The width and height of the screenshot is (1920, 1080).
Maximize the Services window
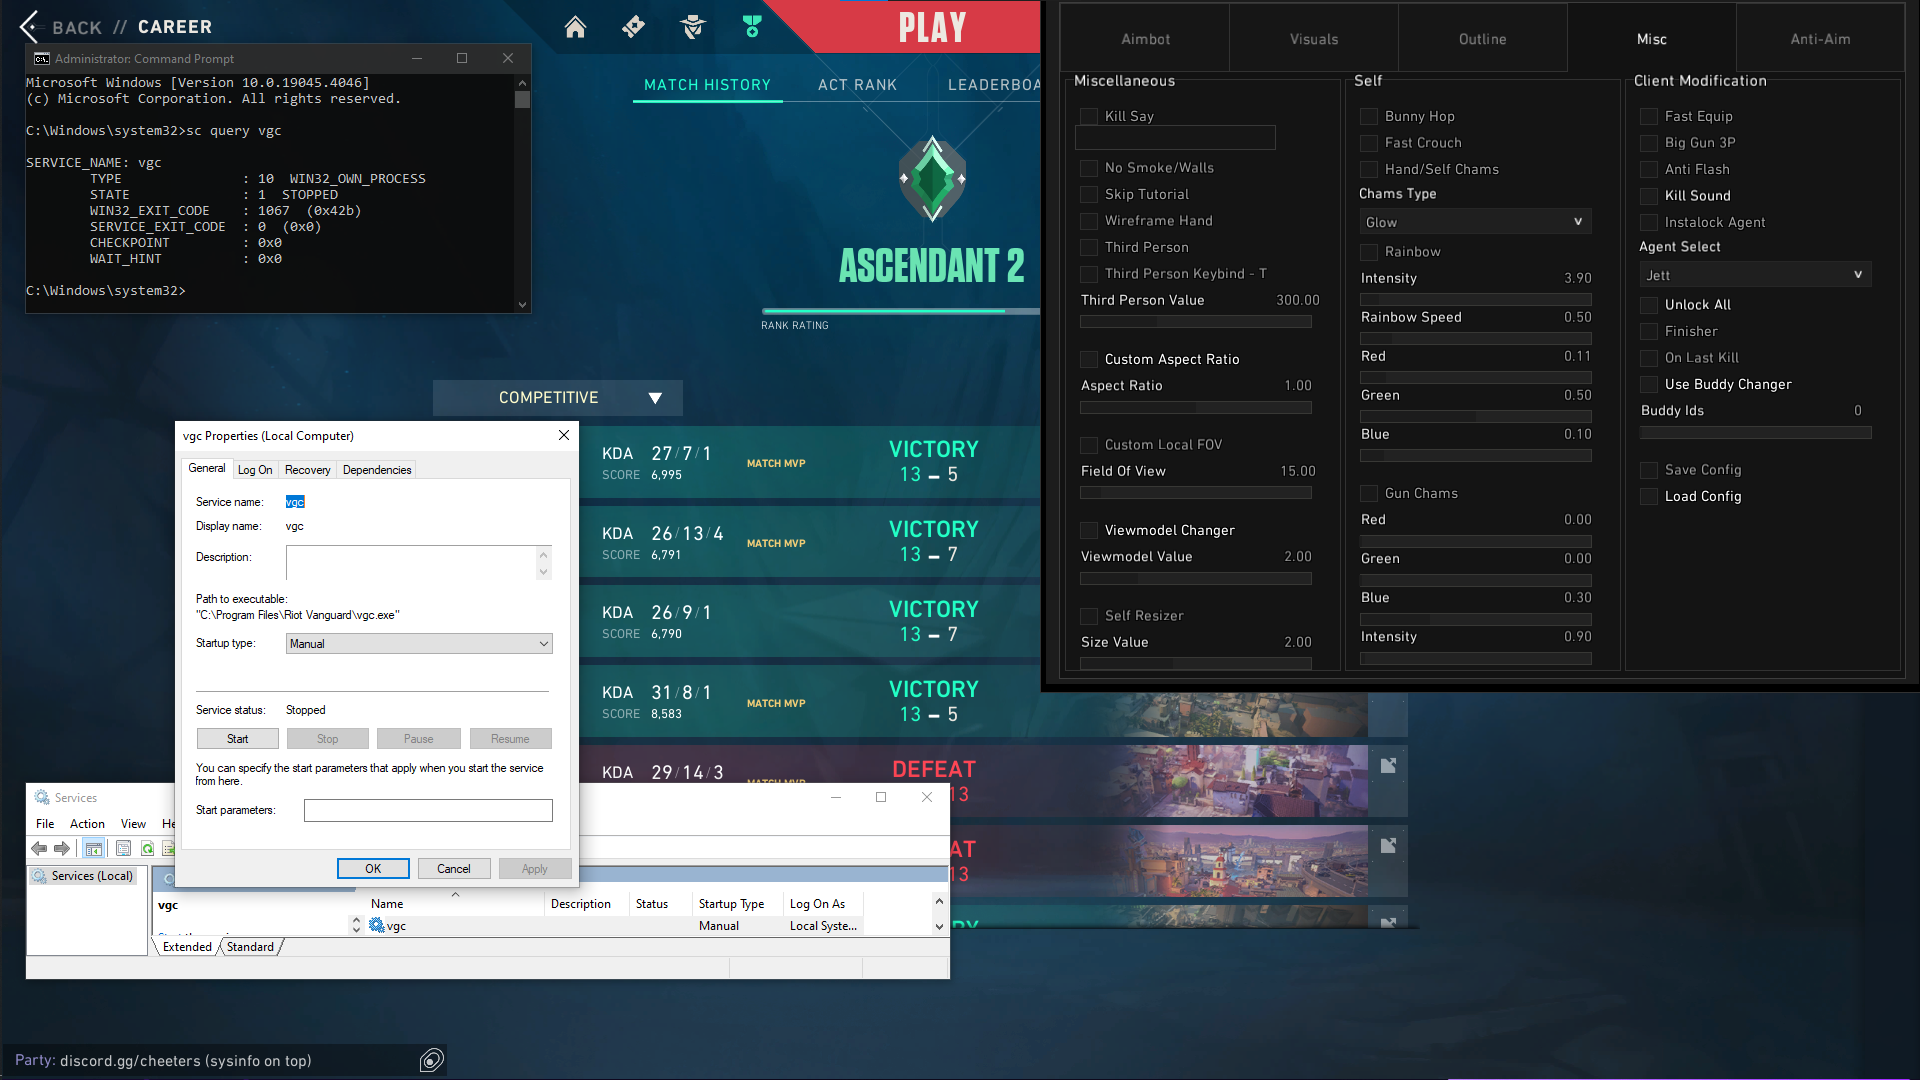coord(881,797)
